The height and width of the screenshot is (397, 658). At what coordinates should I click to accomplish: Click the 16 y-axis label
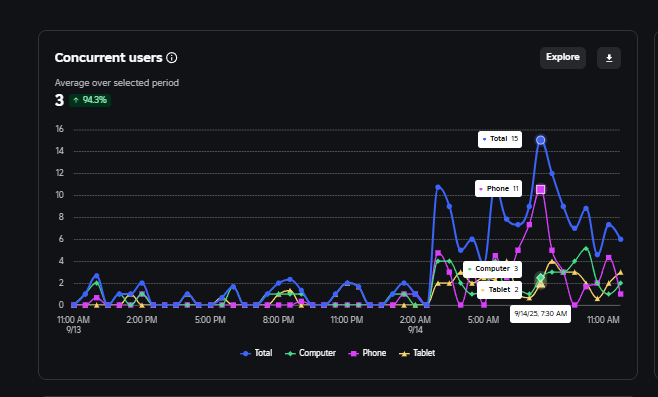tap(60, 129)
